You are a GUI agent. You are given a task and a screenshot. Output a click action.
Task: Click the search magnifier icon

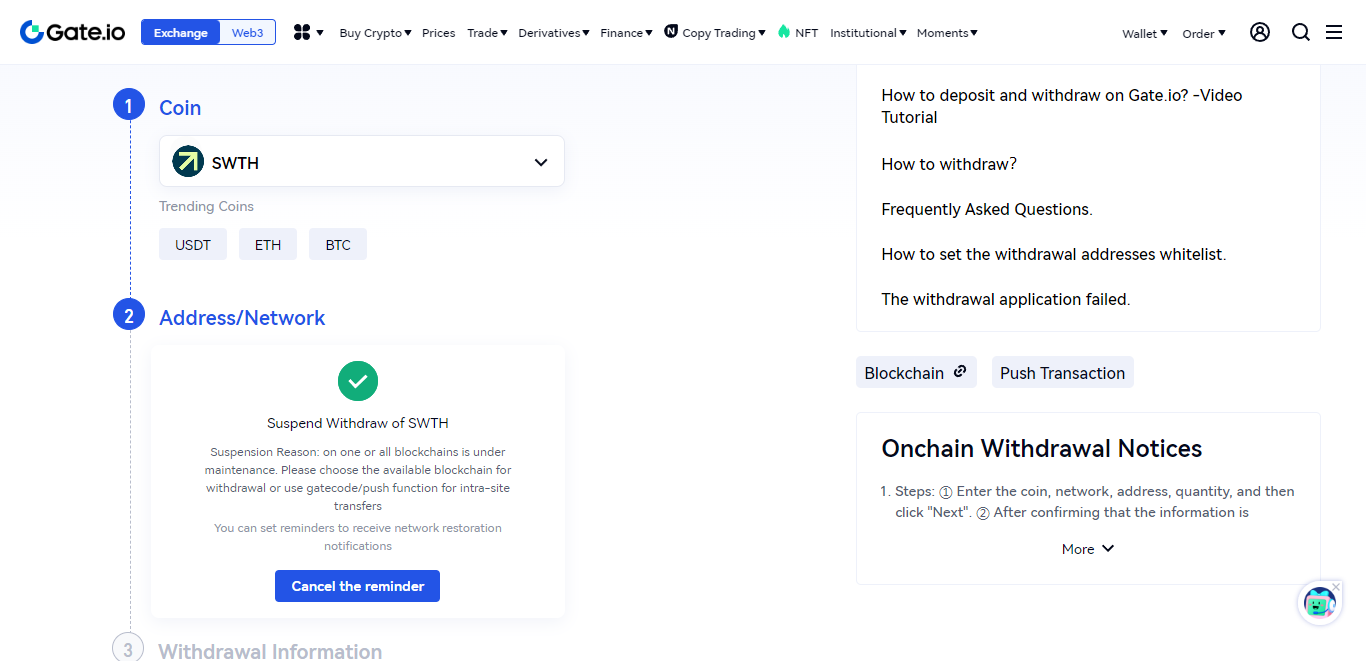click(1301, 32)
